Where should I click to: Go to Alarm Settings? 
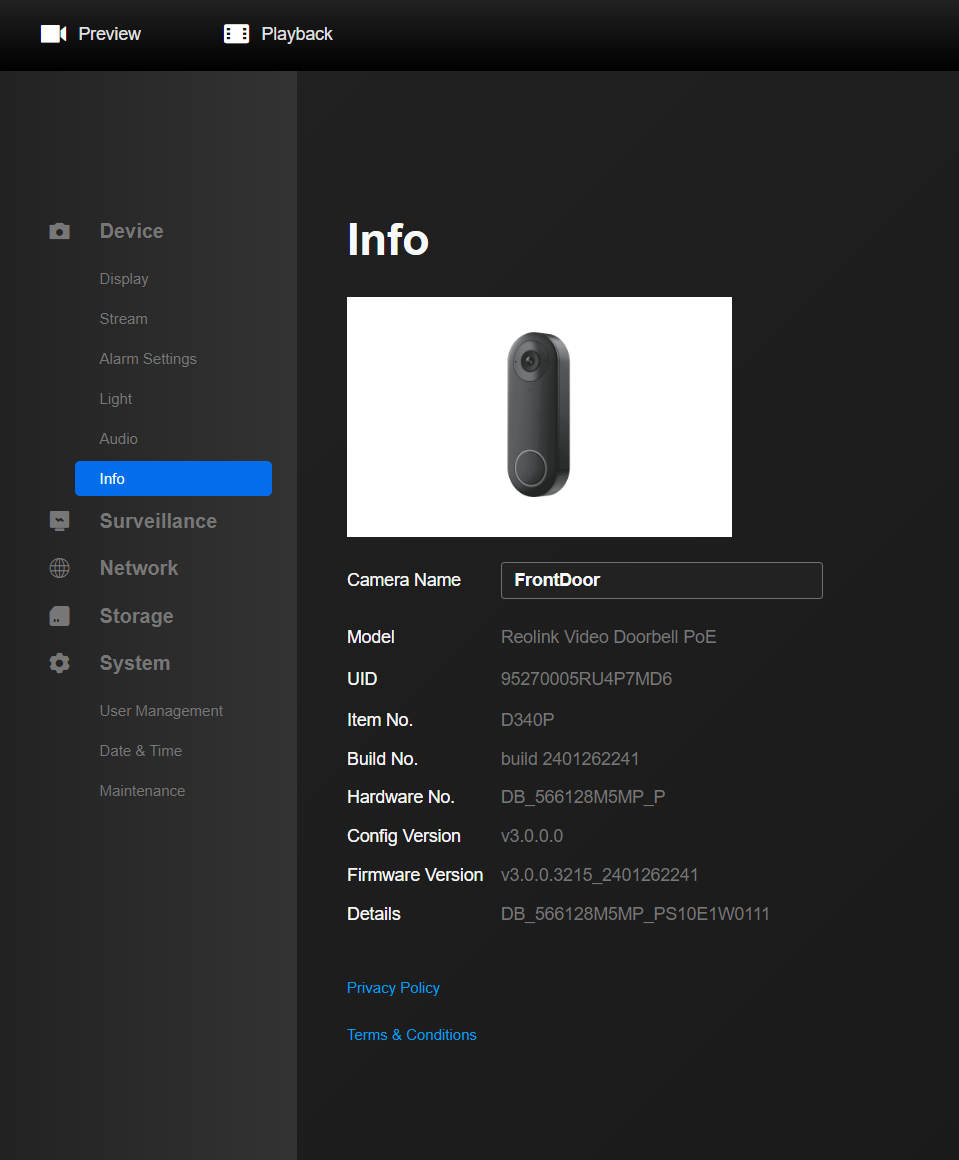[147, 358]
